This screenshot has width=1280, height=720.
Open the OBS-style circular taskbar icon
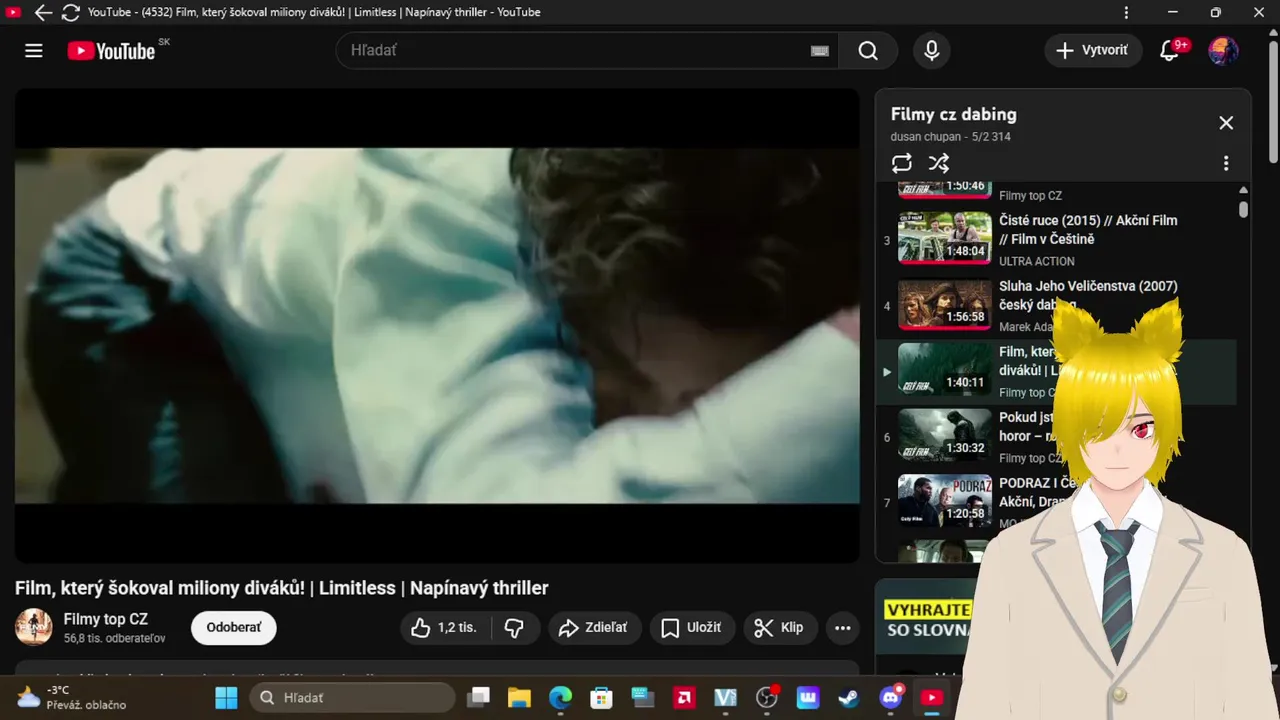pyautogui.click(x=767, y=697)
